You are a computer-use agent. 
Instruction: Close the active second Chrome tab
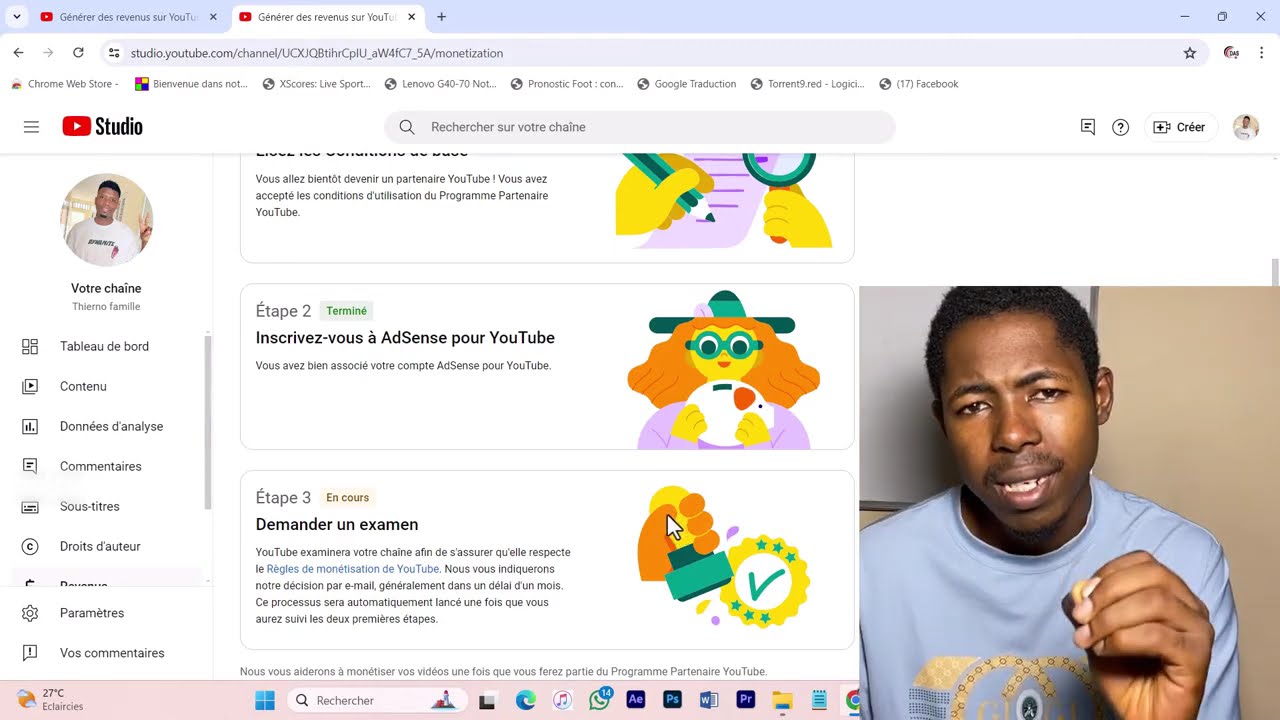click(x=411, y=17)
